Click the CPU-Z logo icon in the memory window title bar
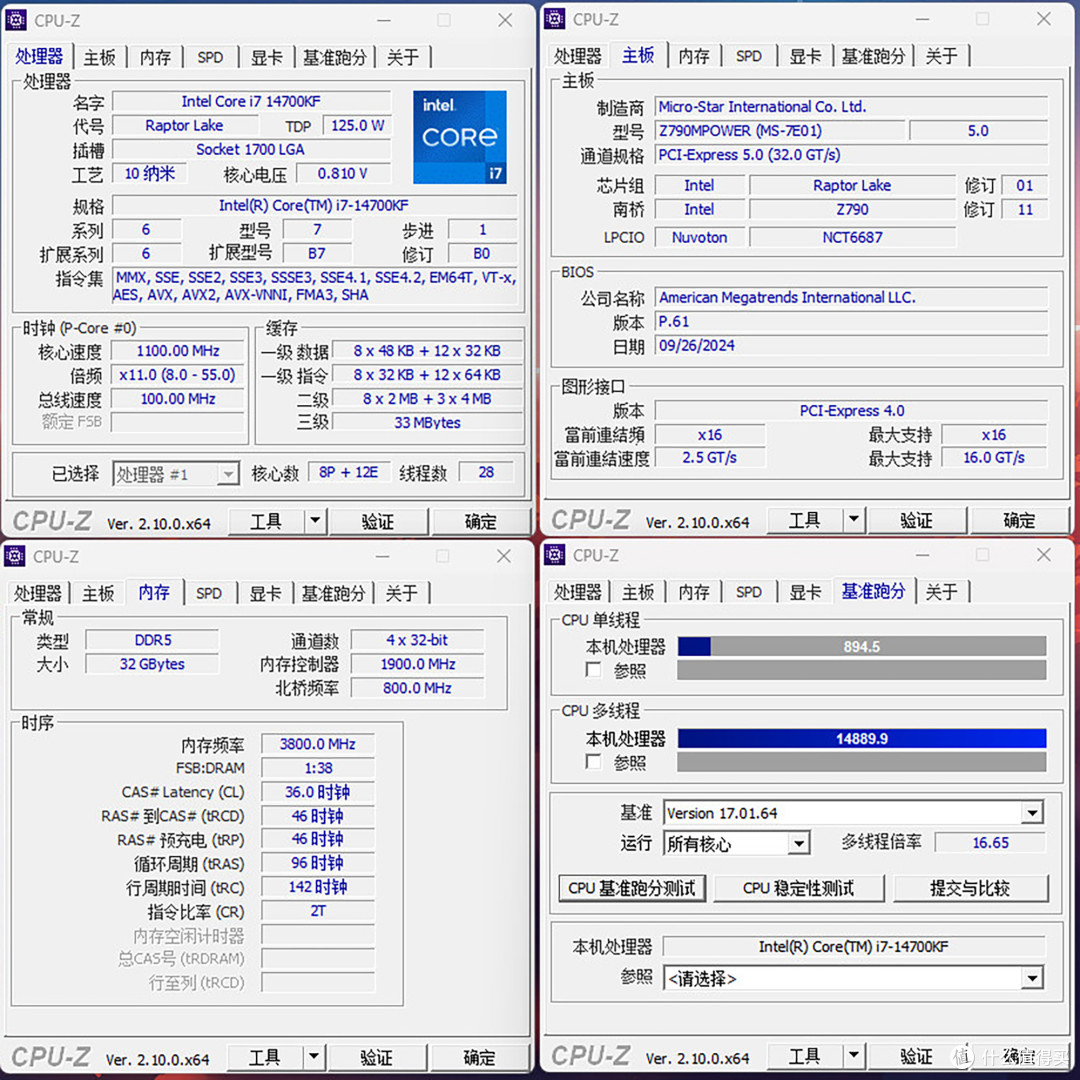 pyautogui.click(x=16, y=556)
